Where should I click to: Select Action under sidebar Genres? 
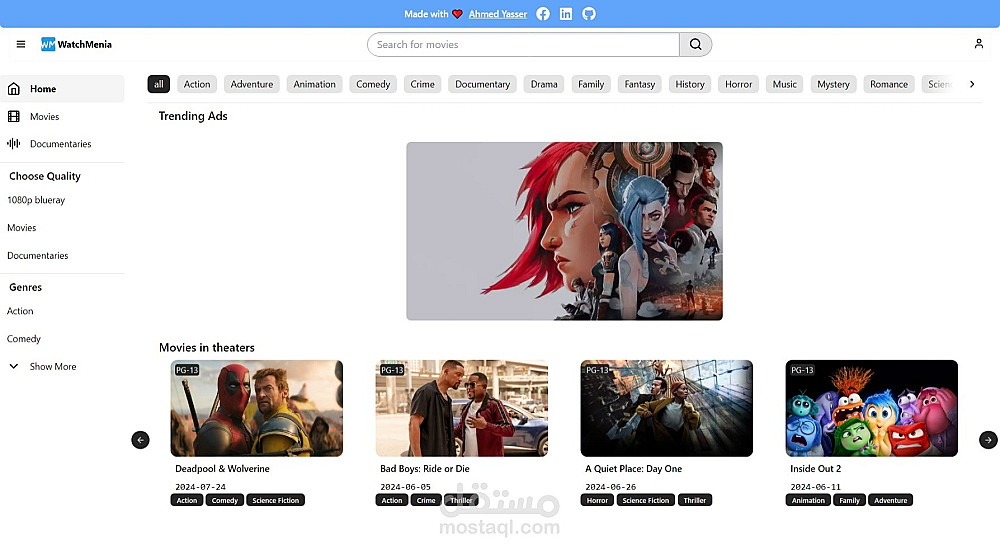click(x=20, y=311)
